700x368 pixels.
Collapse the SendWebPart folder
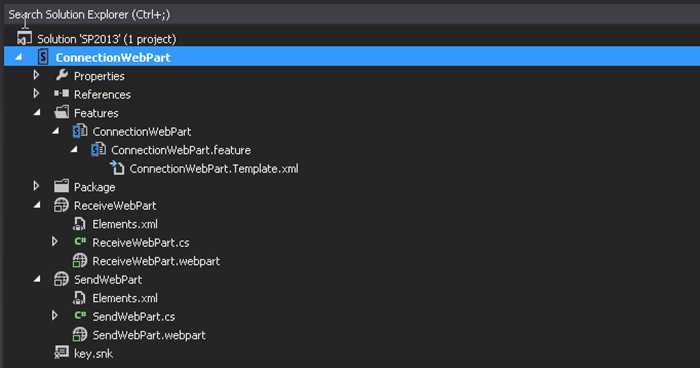coord(37,279)
